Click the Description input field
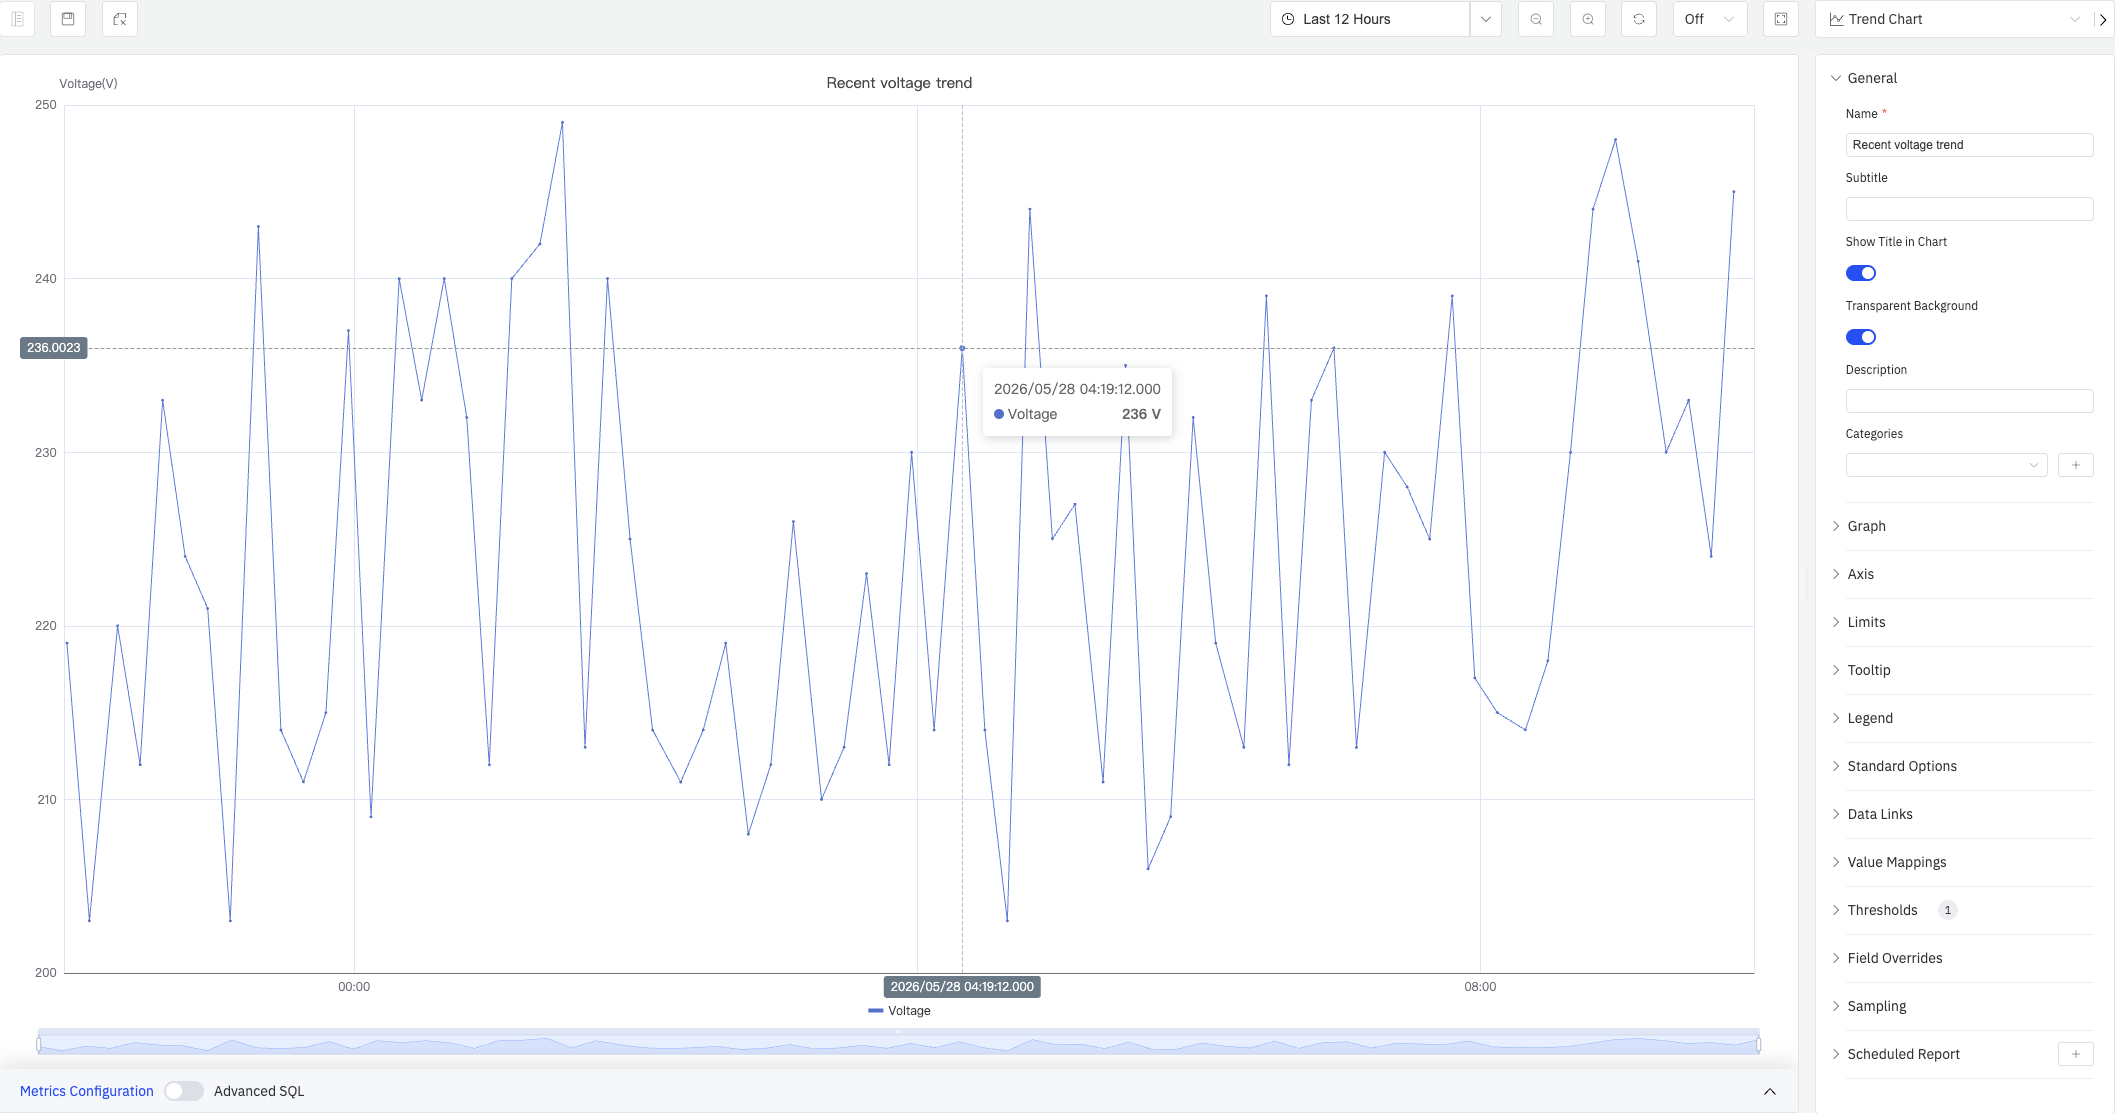The height and width of the screenshot is (1113, 2115). 1969,401
